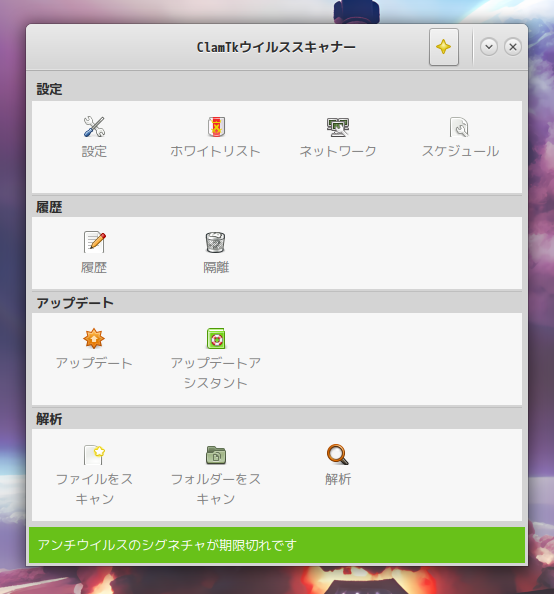Open the ホワイトリスト whitelist icon
The image size is (554, 594).
pyautogui.click(x=216, y=127)
